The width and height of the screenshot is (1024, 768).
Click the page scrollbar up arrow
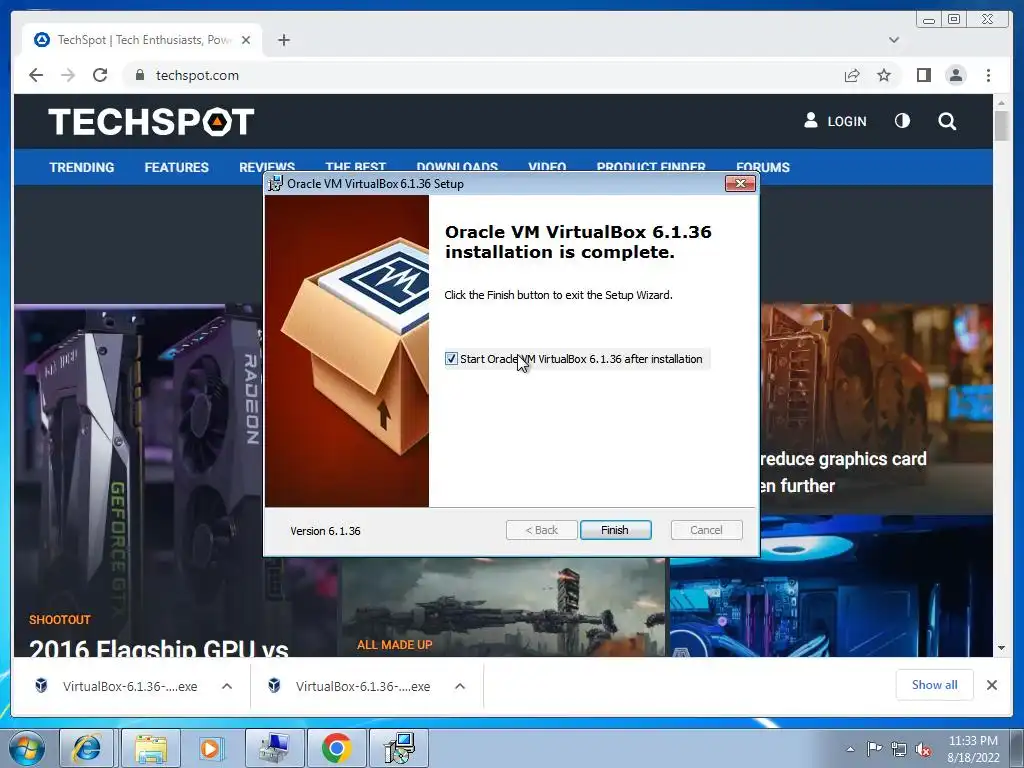[x=1002, y=103]
